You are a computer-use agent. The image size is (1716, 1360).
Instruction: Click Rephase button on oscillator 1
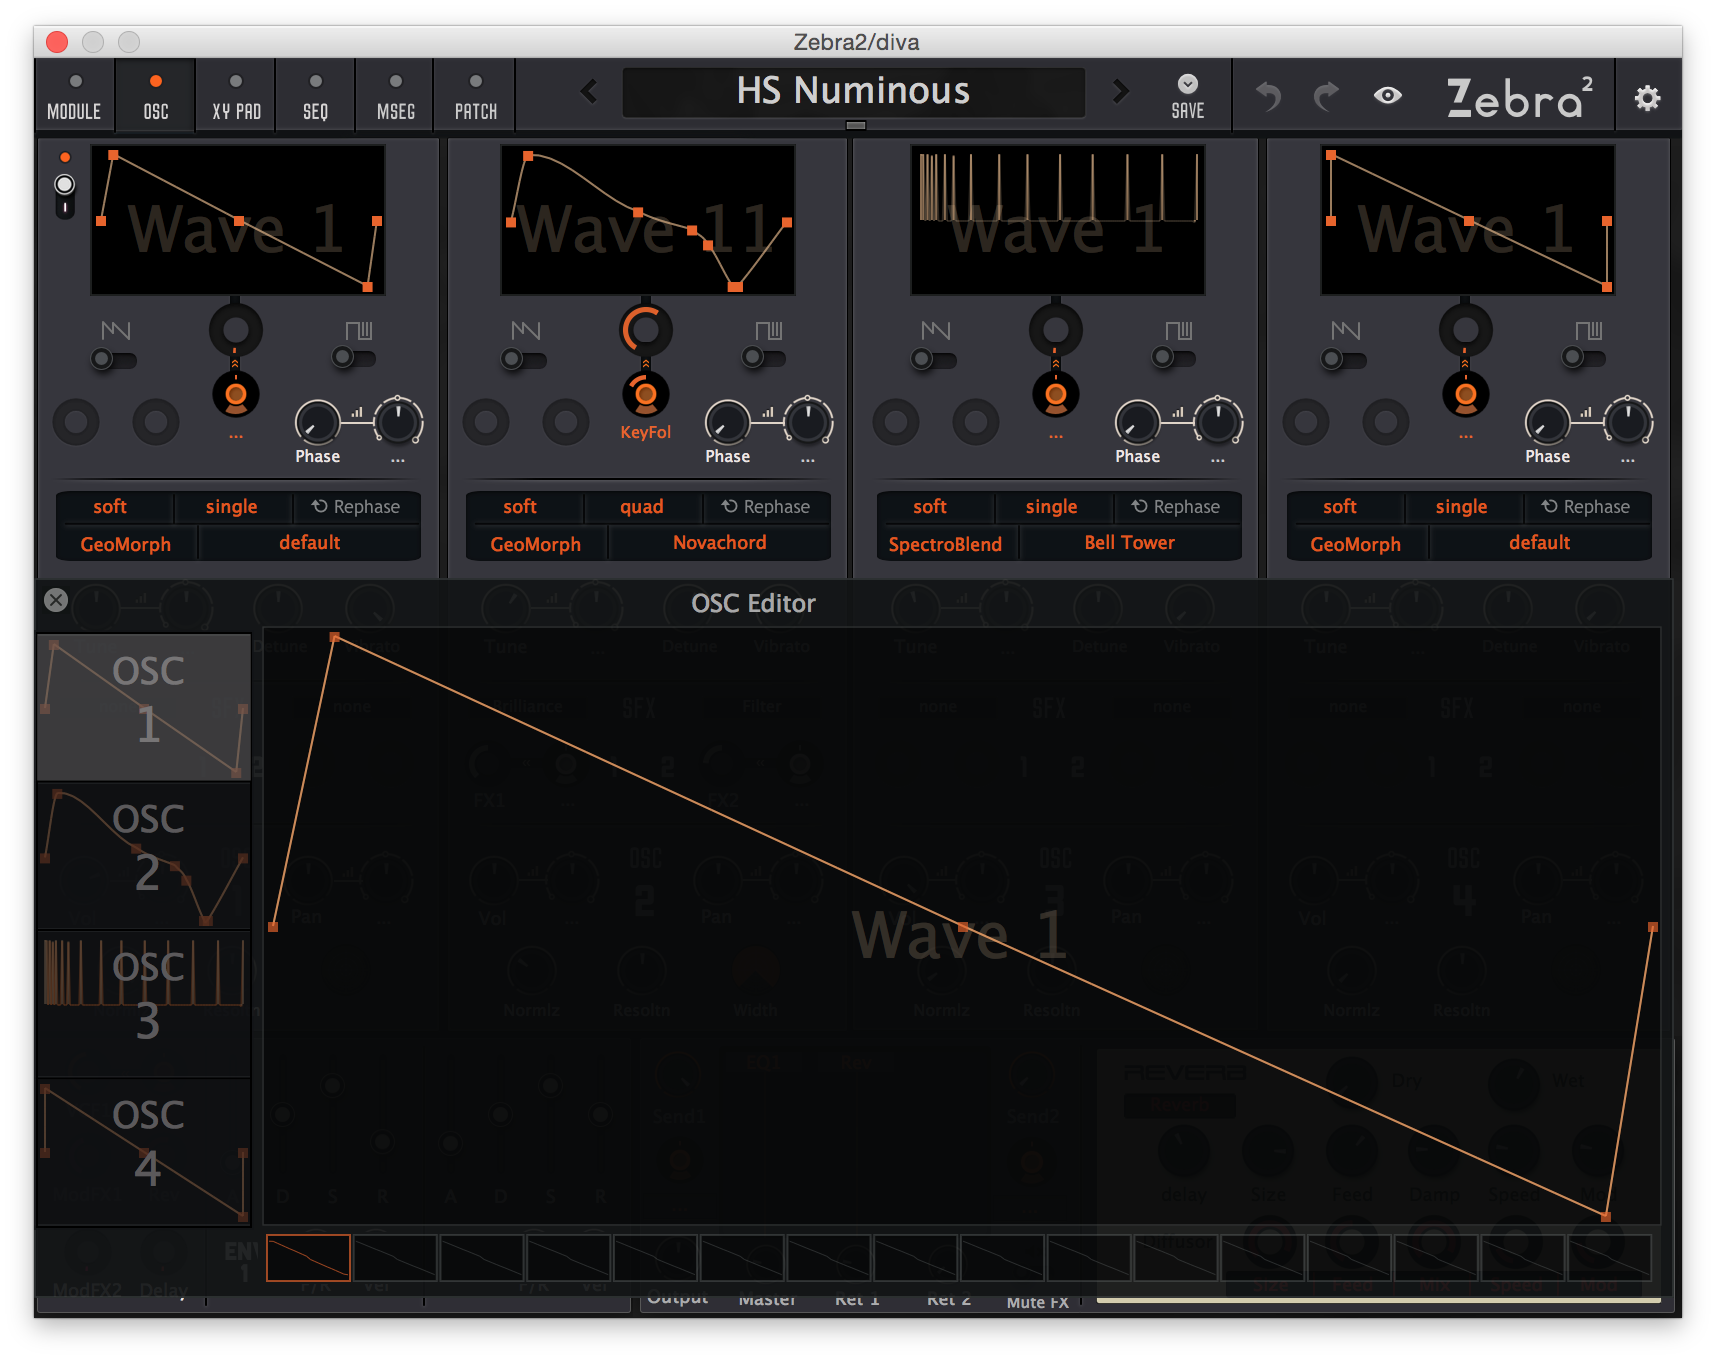[x=356, y=507]
